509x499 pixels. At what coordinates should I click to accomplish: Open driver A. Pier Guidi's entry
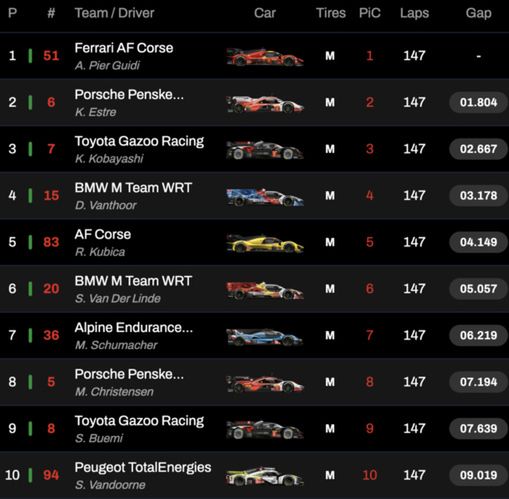(107, 65)
